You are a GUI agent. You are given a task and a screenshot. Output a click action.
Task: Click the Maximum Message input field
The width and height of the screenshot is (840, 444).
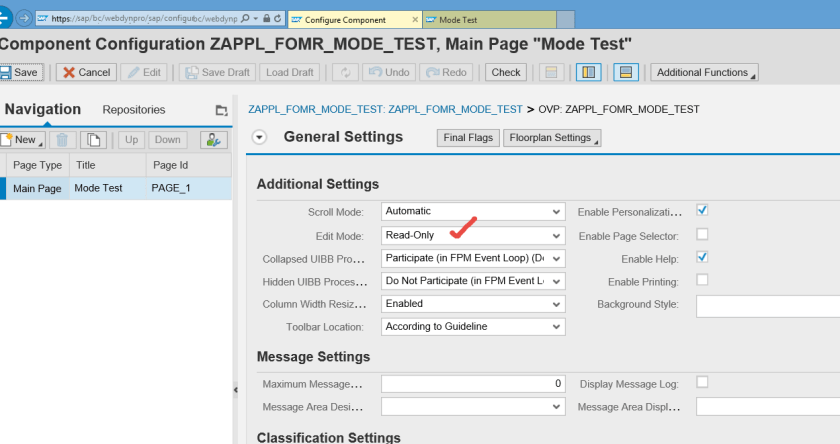[x=473, y=384]
